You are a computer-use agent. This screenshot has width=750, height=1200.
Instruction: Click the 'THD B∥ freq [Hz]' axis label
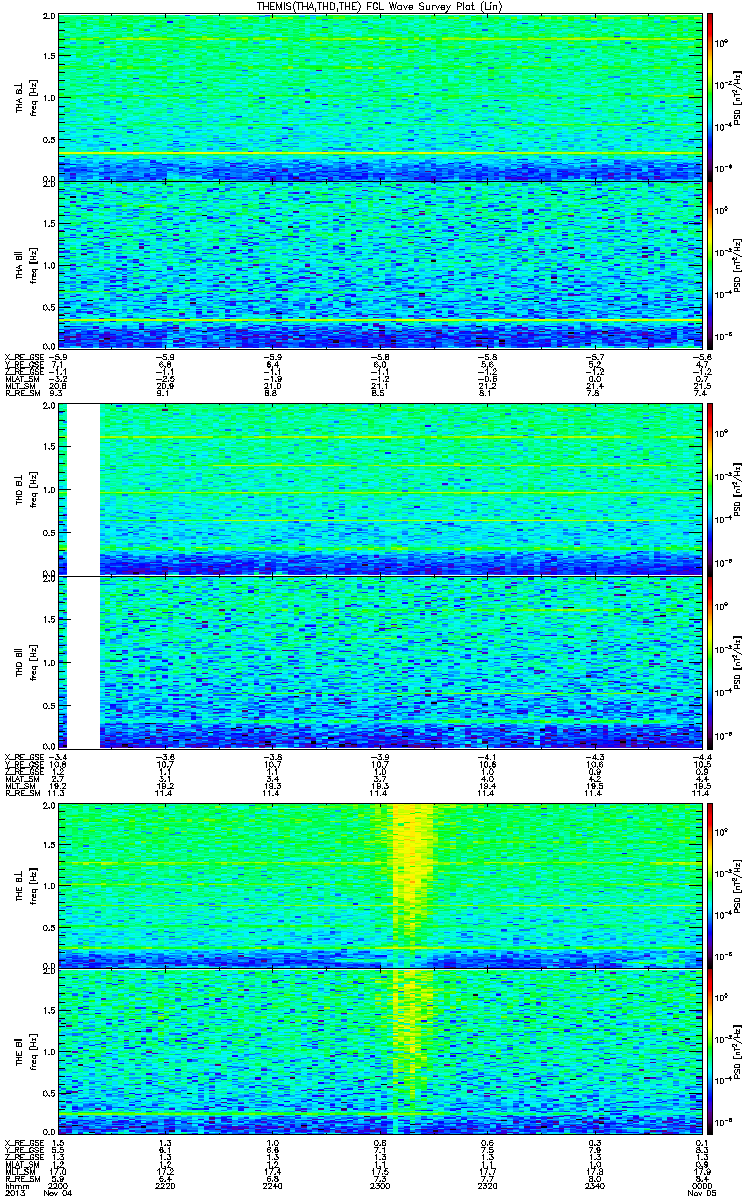coord(25,662)
